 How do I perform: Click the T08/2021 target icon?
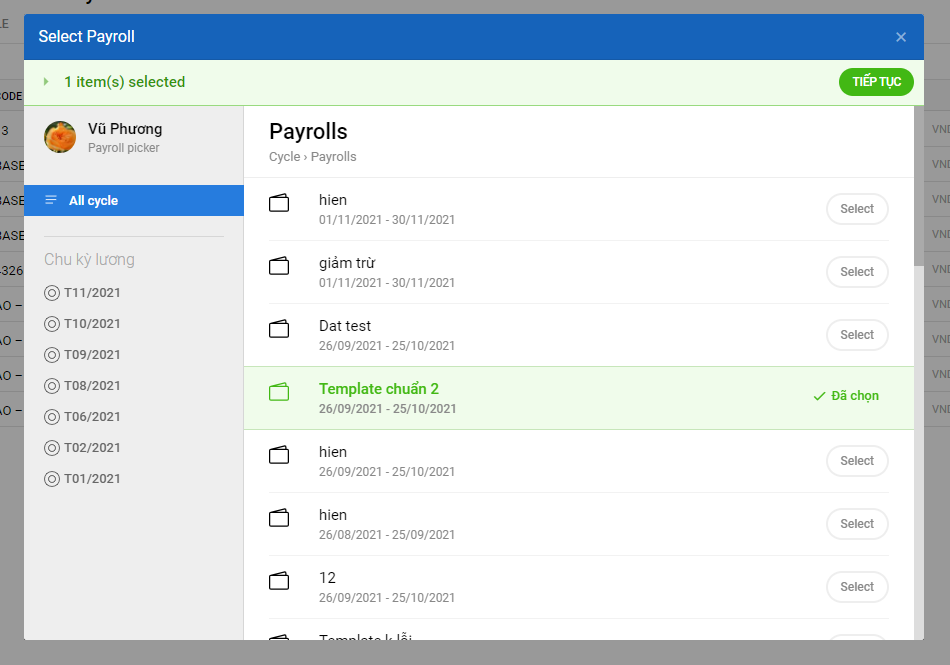pos(52,386)
